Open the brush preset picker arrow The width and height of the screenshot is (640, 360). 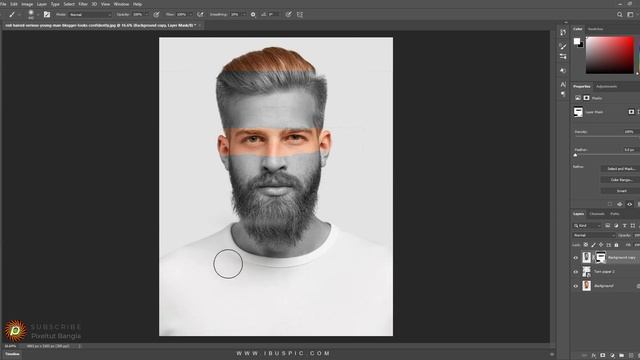coord(38,14)
